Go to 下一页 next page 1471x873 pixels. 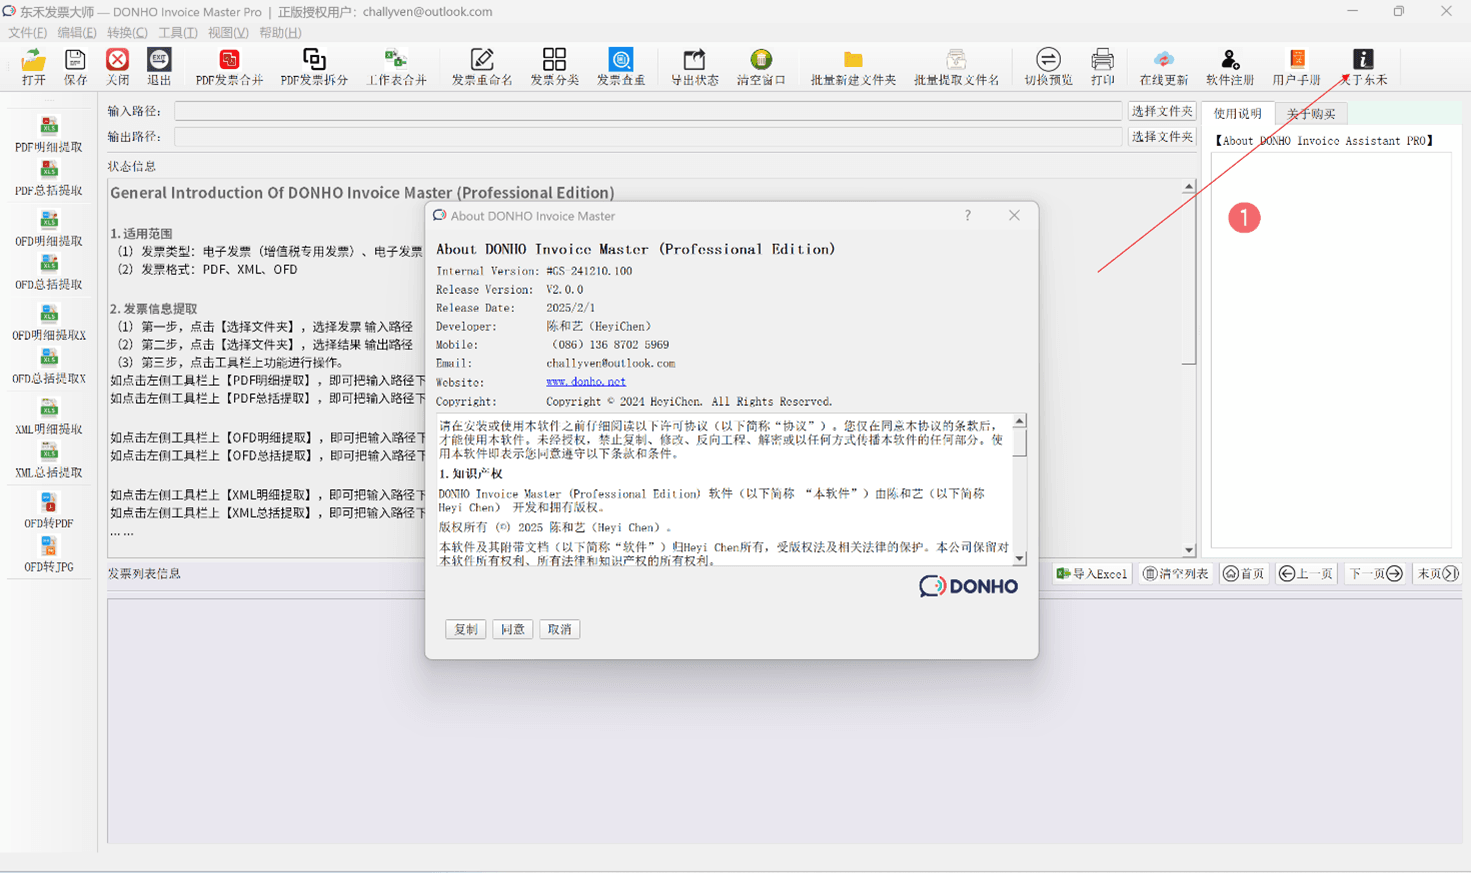click(x=1375, y=574)
